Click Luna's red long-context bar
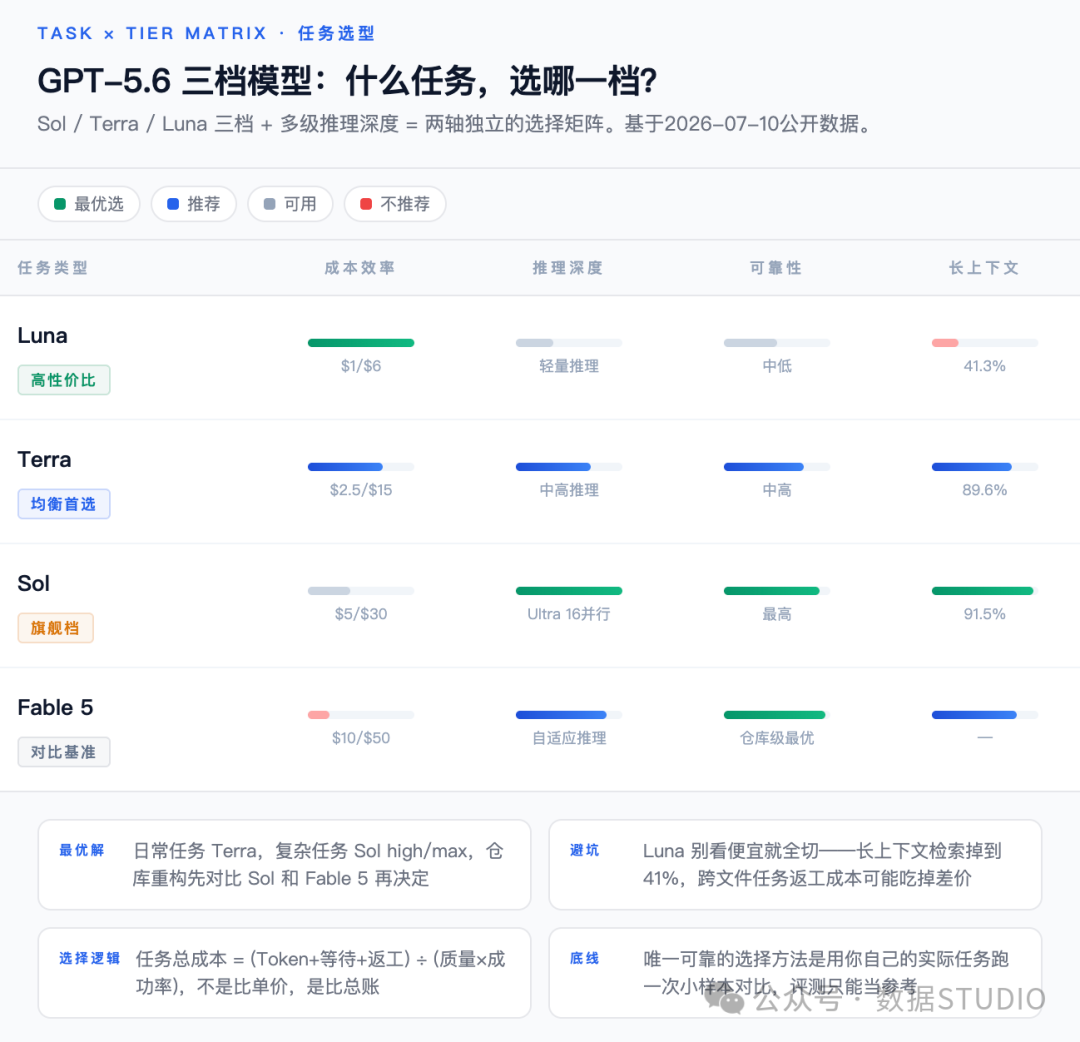The image size is (1080, 1042). [x=945, y=343]
